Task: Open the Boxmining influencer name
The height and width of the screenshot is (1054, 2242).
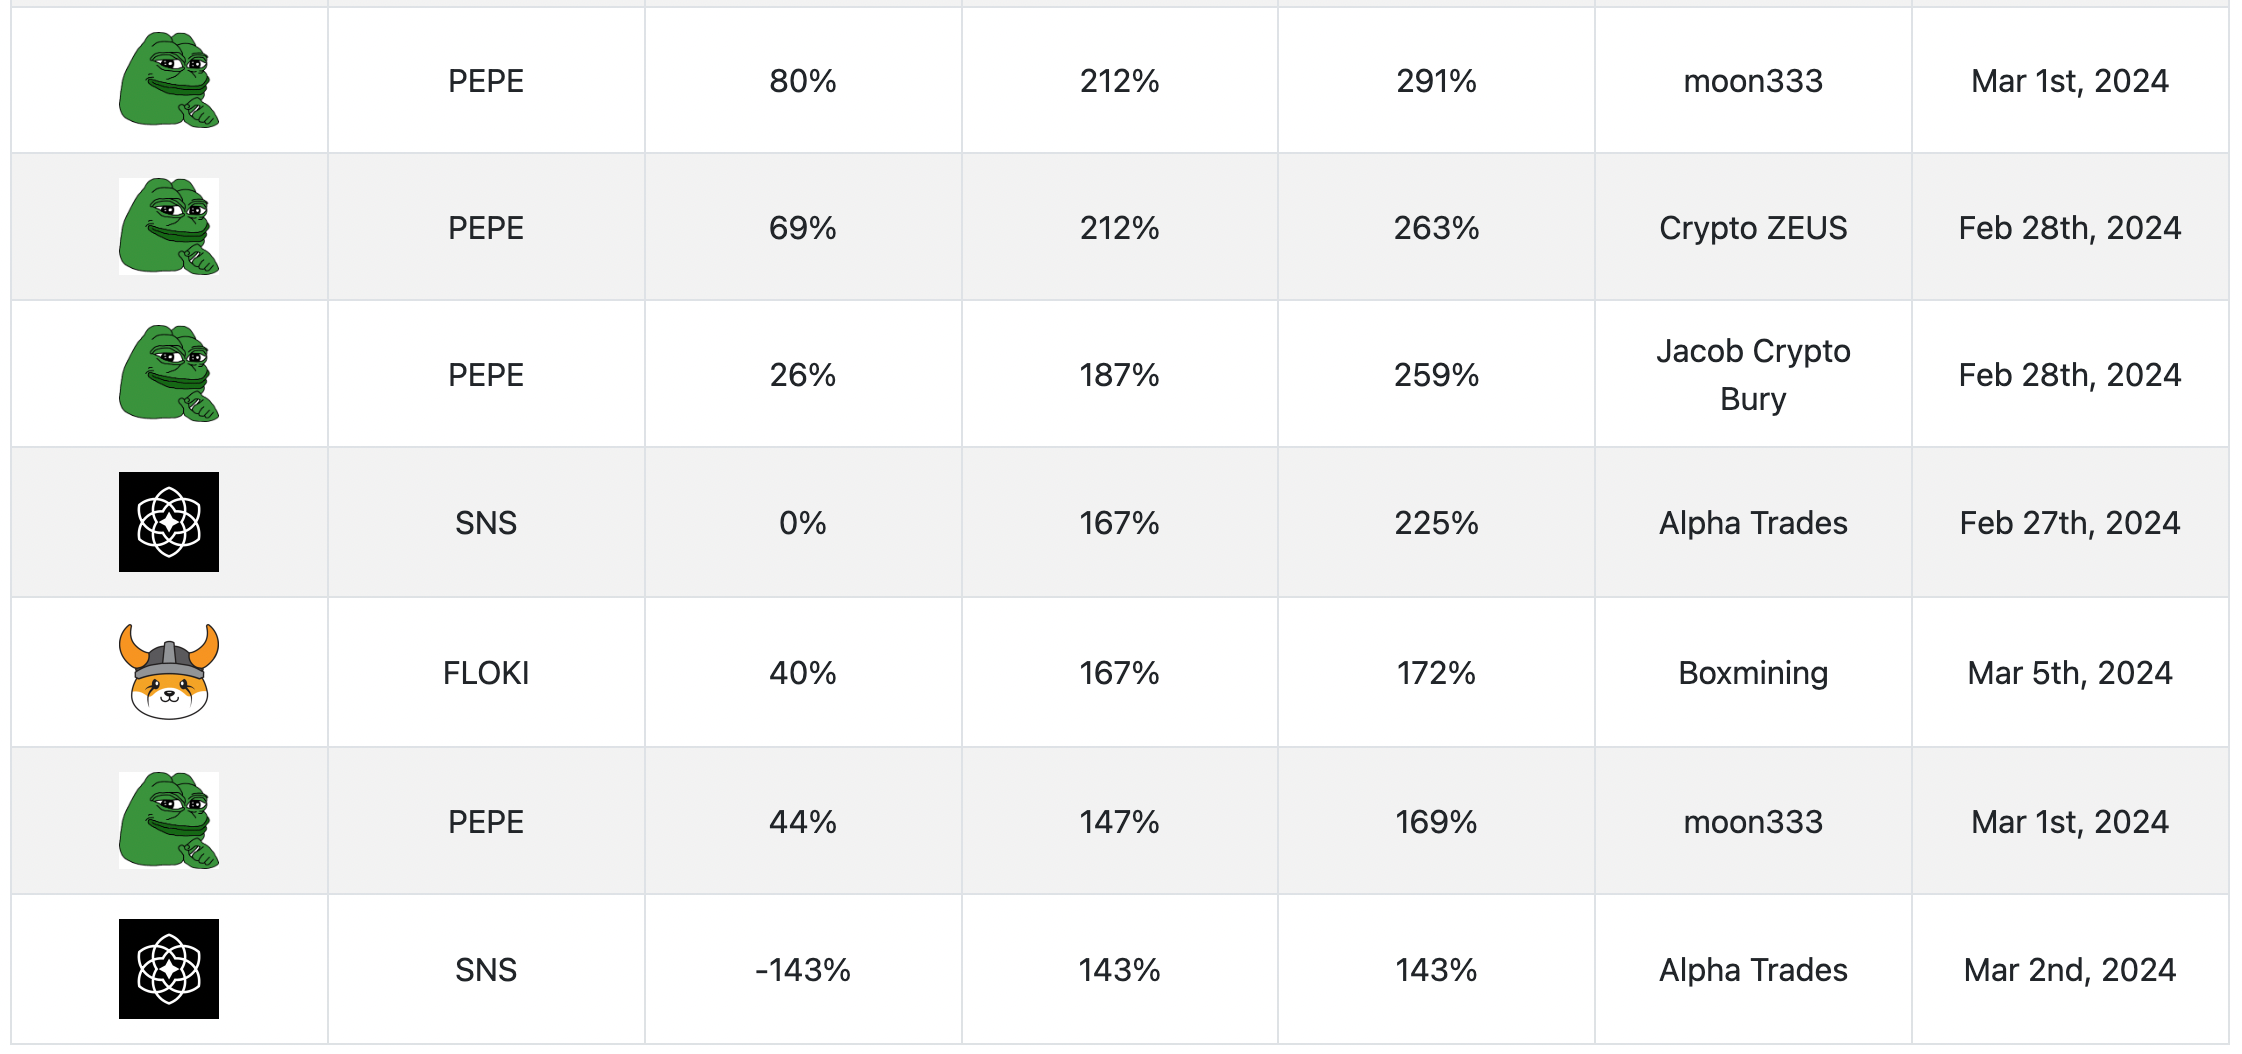Action: click(x=1753, y=673)
